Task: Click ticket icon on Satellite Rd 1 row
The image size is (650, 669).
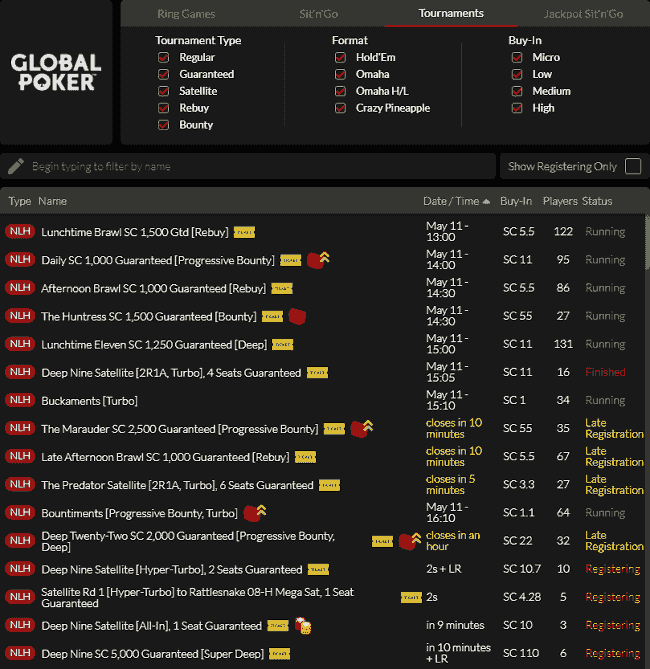Action: [411, 598]
